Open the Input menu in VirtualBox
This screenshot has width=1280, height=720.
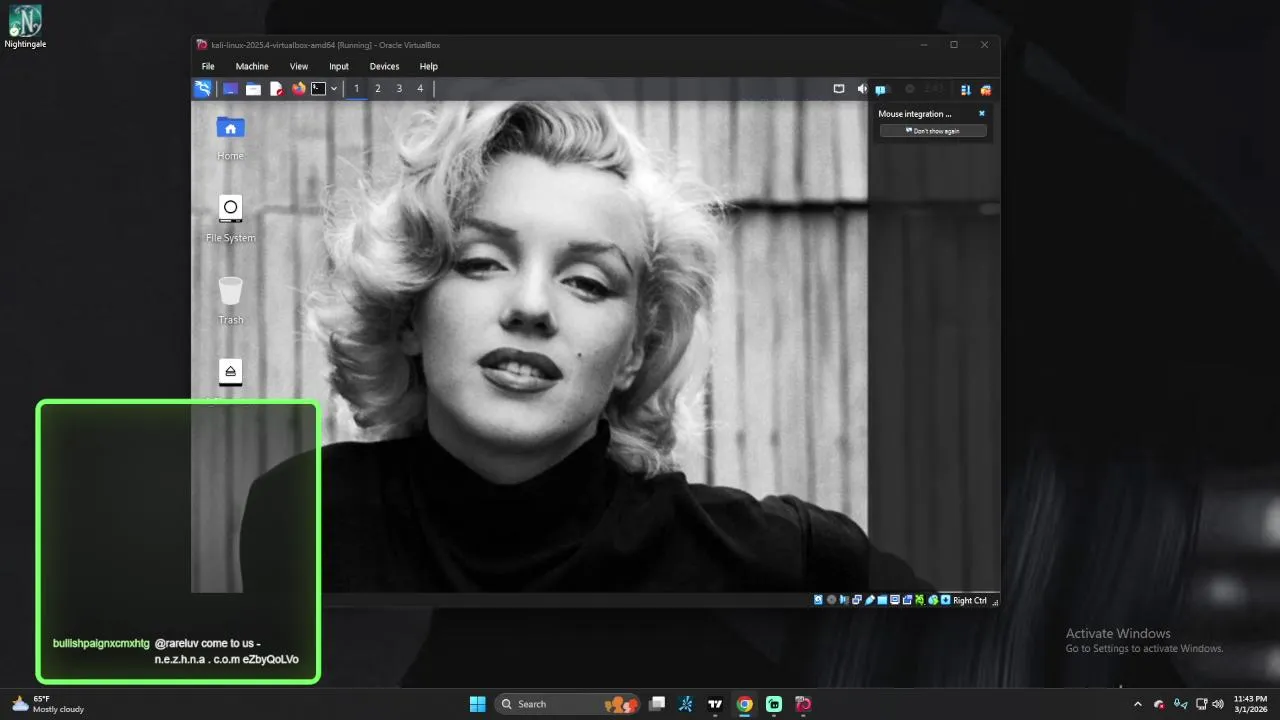339,66
